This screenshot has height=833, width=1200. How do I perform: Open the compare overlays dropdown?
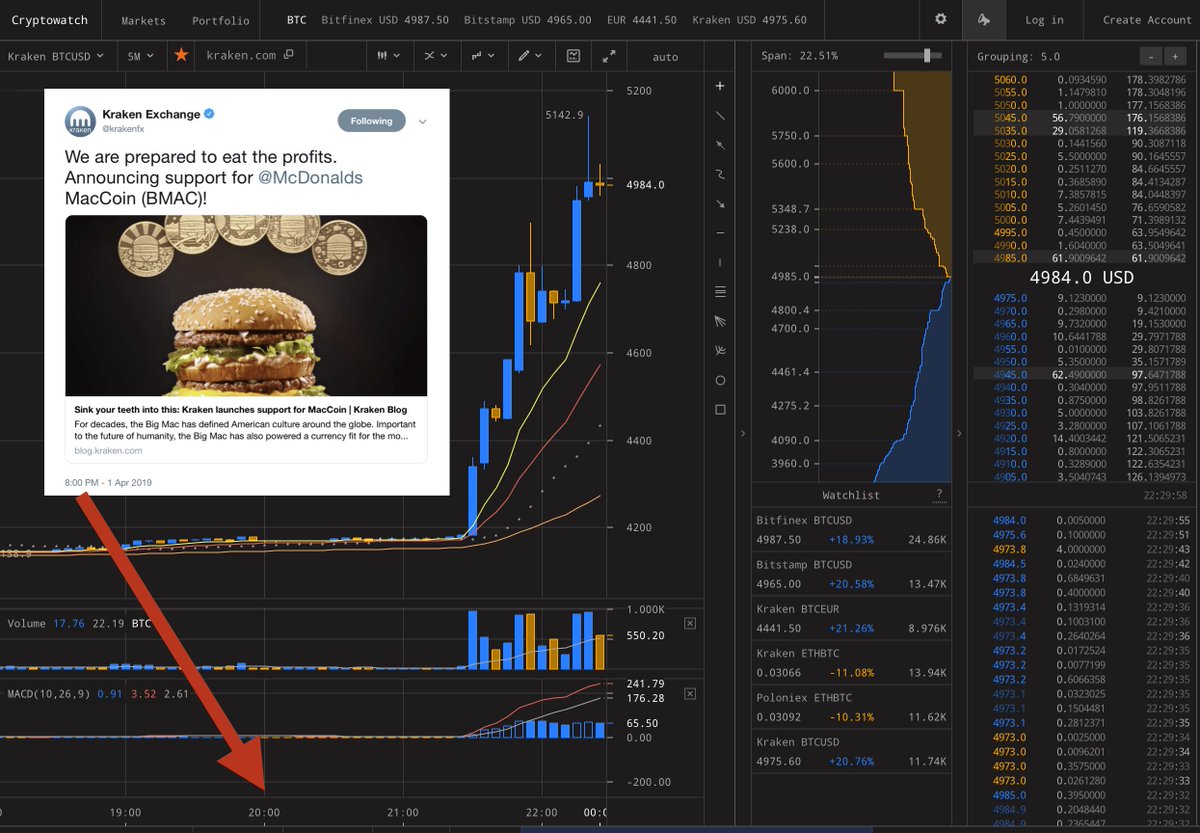(434, 56)
